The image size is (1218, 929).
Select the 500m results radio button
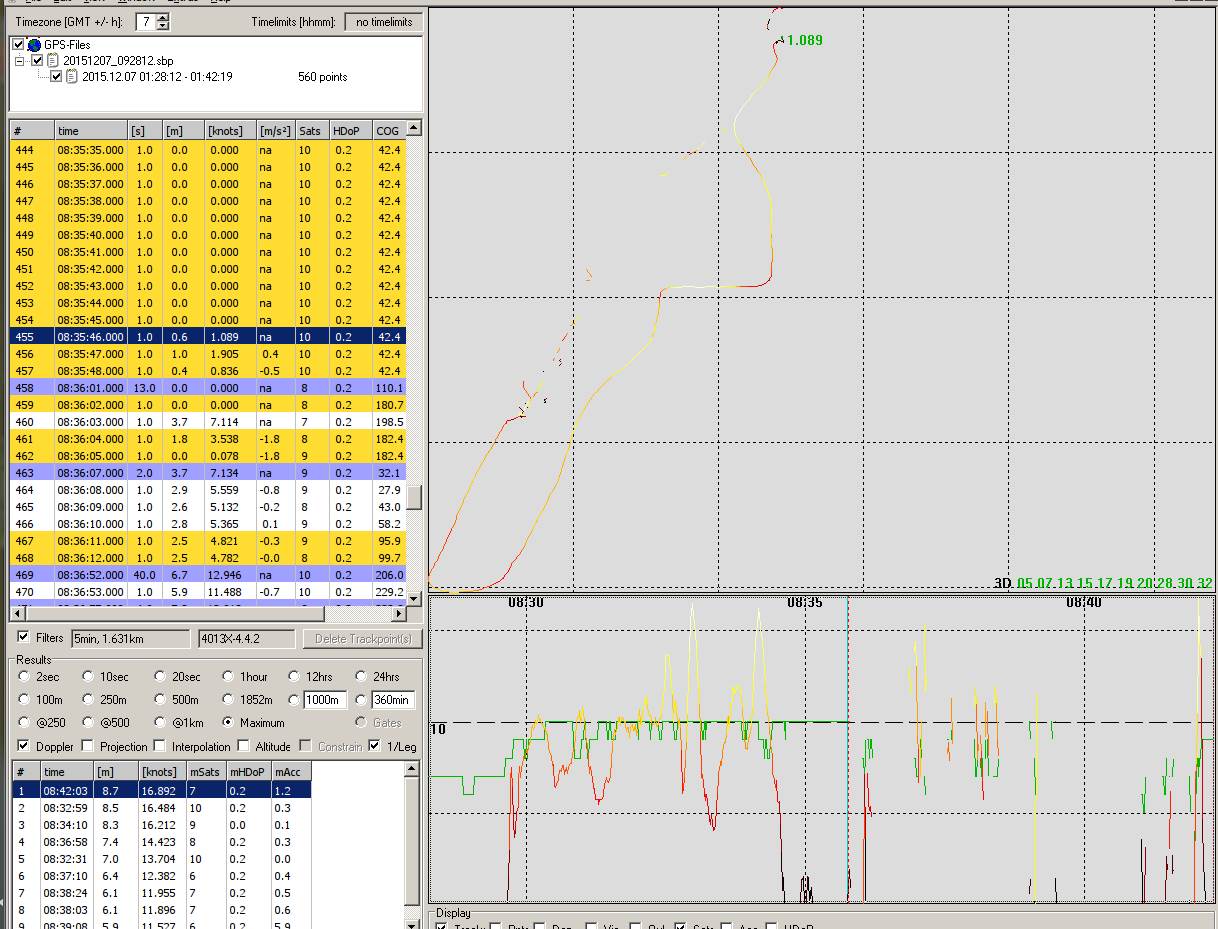coord(160,700)
